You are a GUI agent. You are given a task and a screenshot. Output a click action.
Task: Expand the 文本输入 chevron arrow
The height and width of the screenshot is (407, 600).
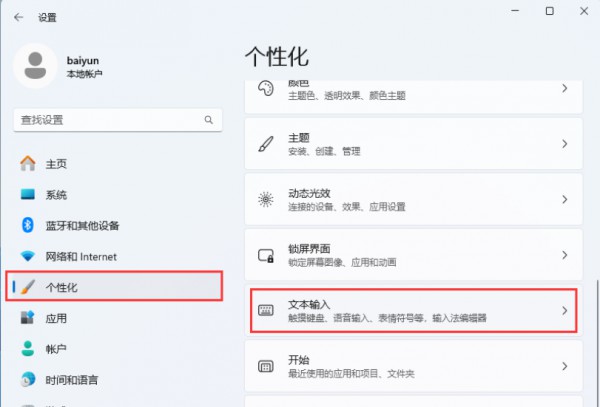click(565, 310)
